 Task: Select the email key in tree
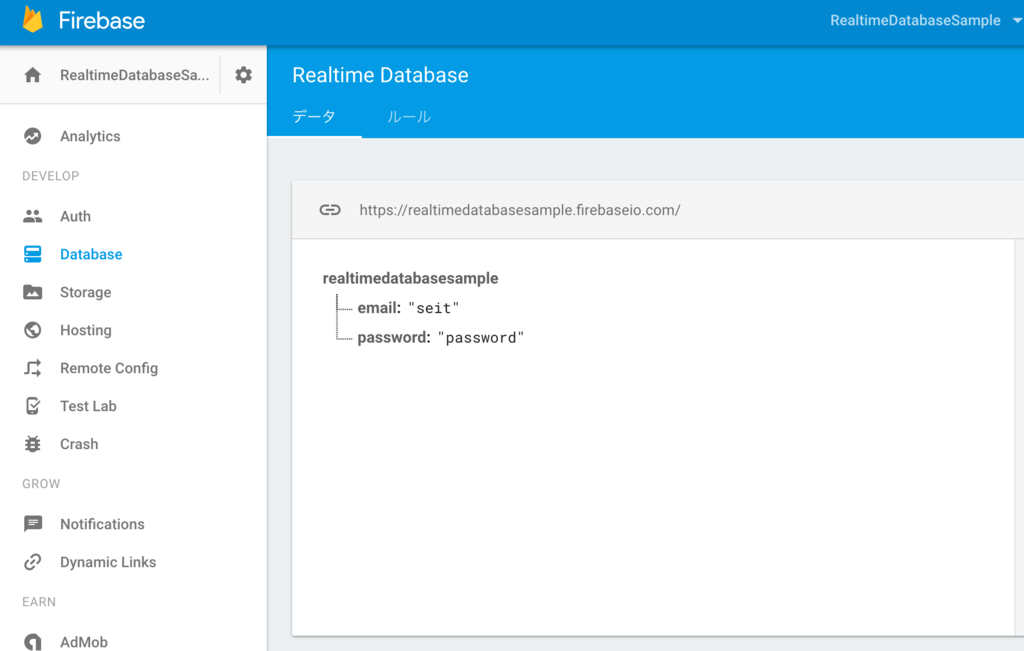click(379, 308)
